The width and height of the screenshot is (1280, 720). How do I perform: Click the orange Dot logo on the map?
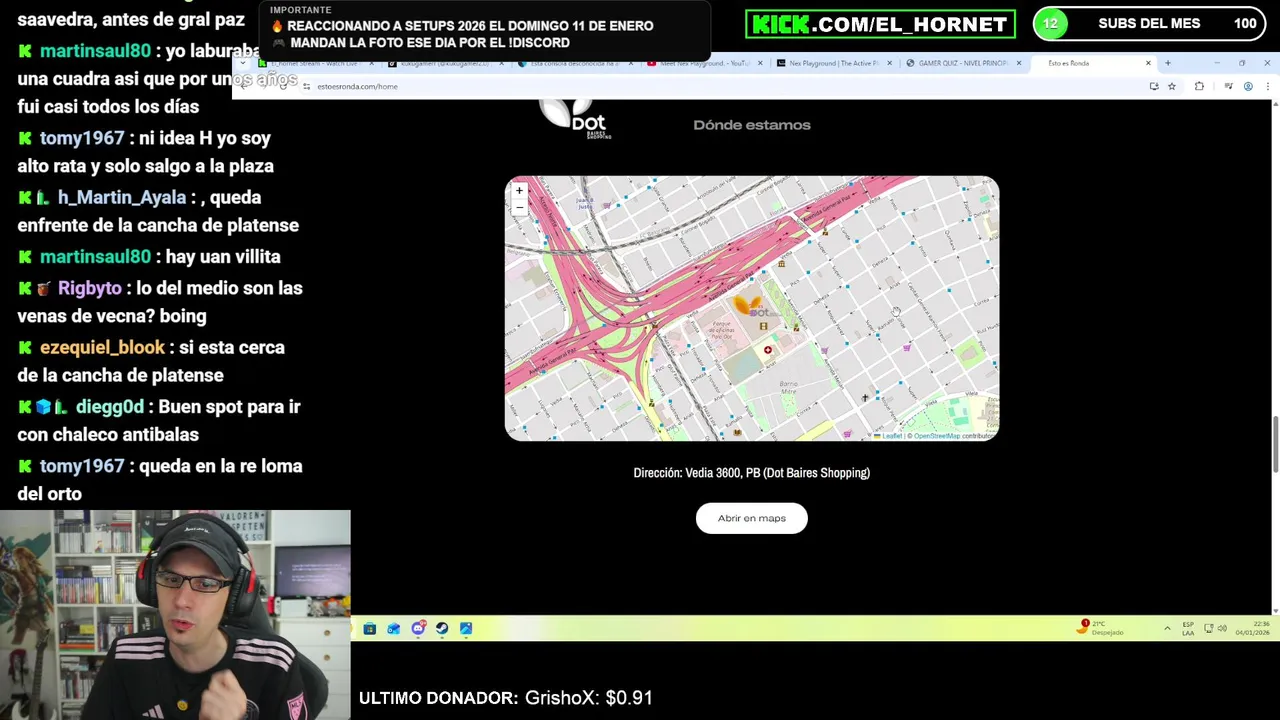click(753, 306)
